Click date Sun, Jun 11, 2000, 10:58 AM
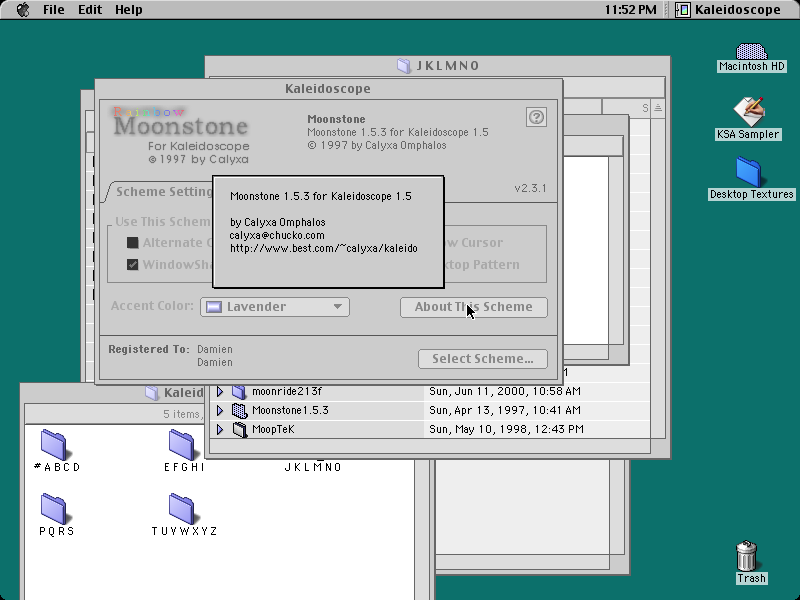This screenshot has height=600, width=800. pyautogui.click(x=505, y=391)
